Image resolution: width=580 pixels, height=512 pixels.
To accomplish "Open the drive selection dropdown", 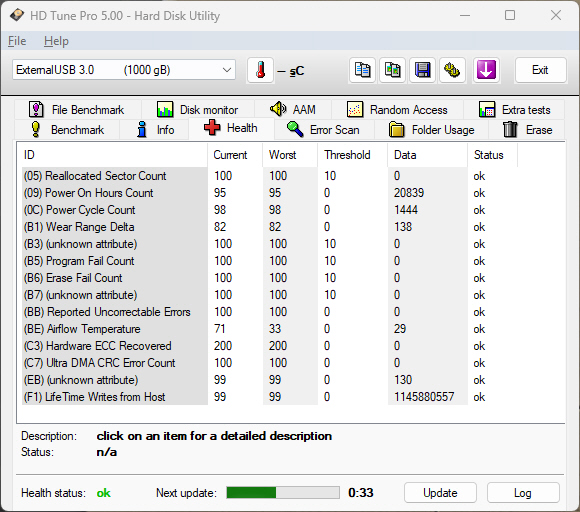I will coord(124,70).
